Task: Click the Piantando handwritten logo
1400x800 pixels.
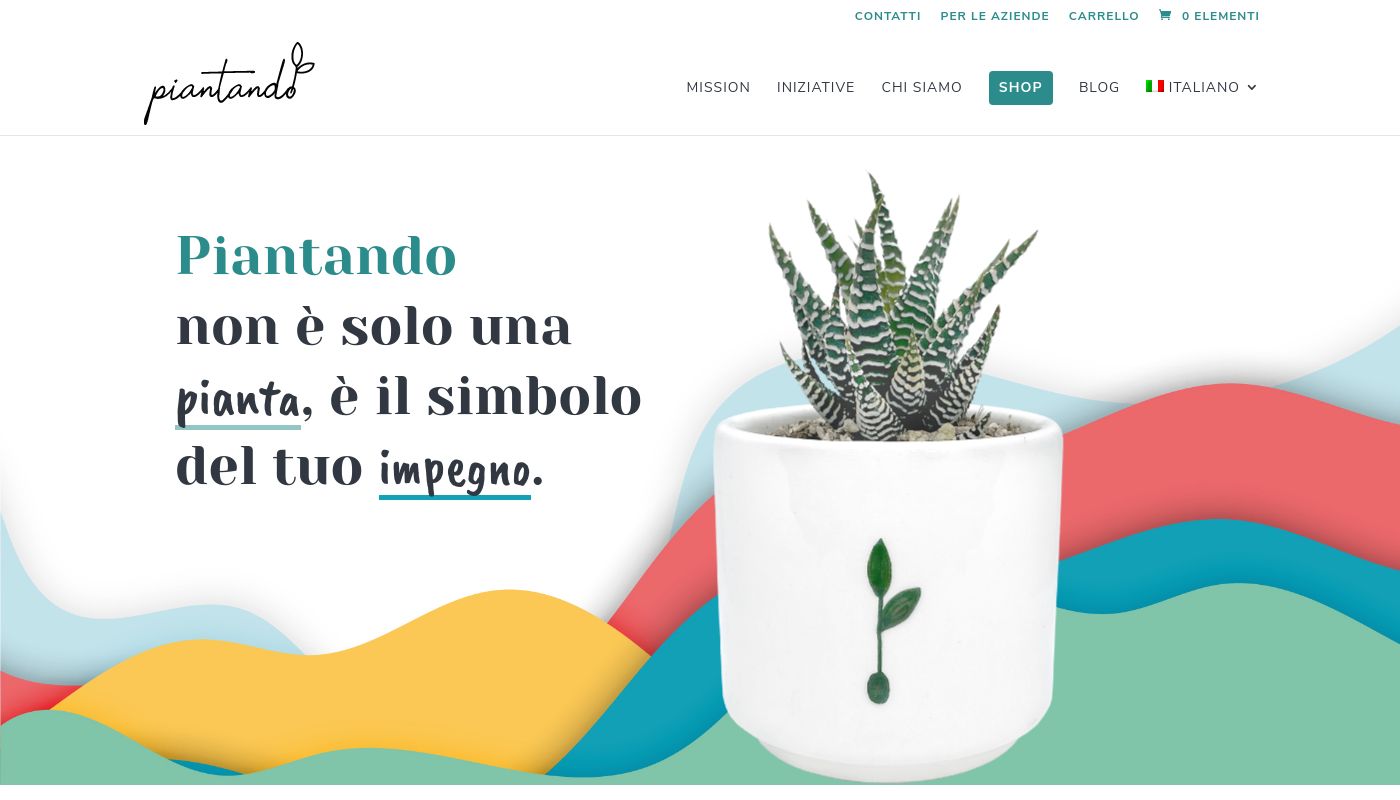Action: tap(229, 84)
